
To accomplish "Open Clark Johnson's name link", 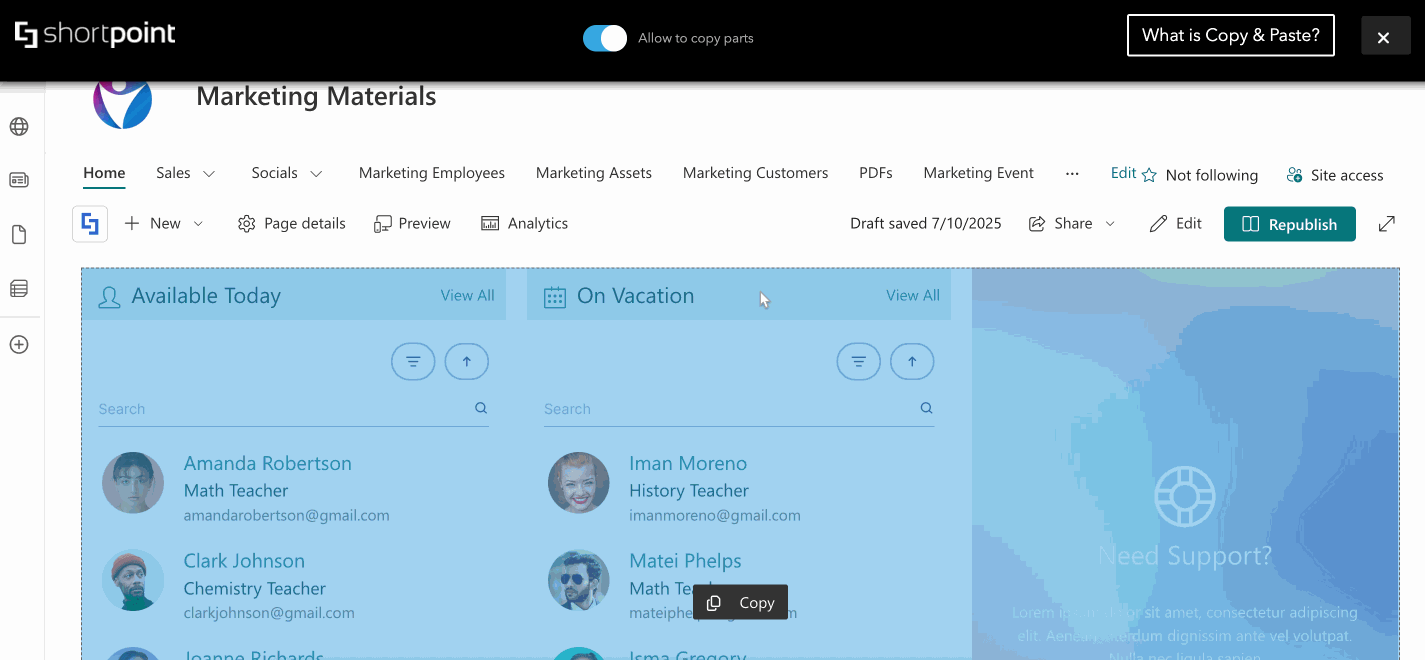I will click(244, 561).
